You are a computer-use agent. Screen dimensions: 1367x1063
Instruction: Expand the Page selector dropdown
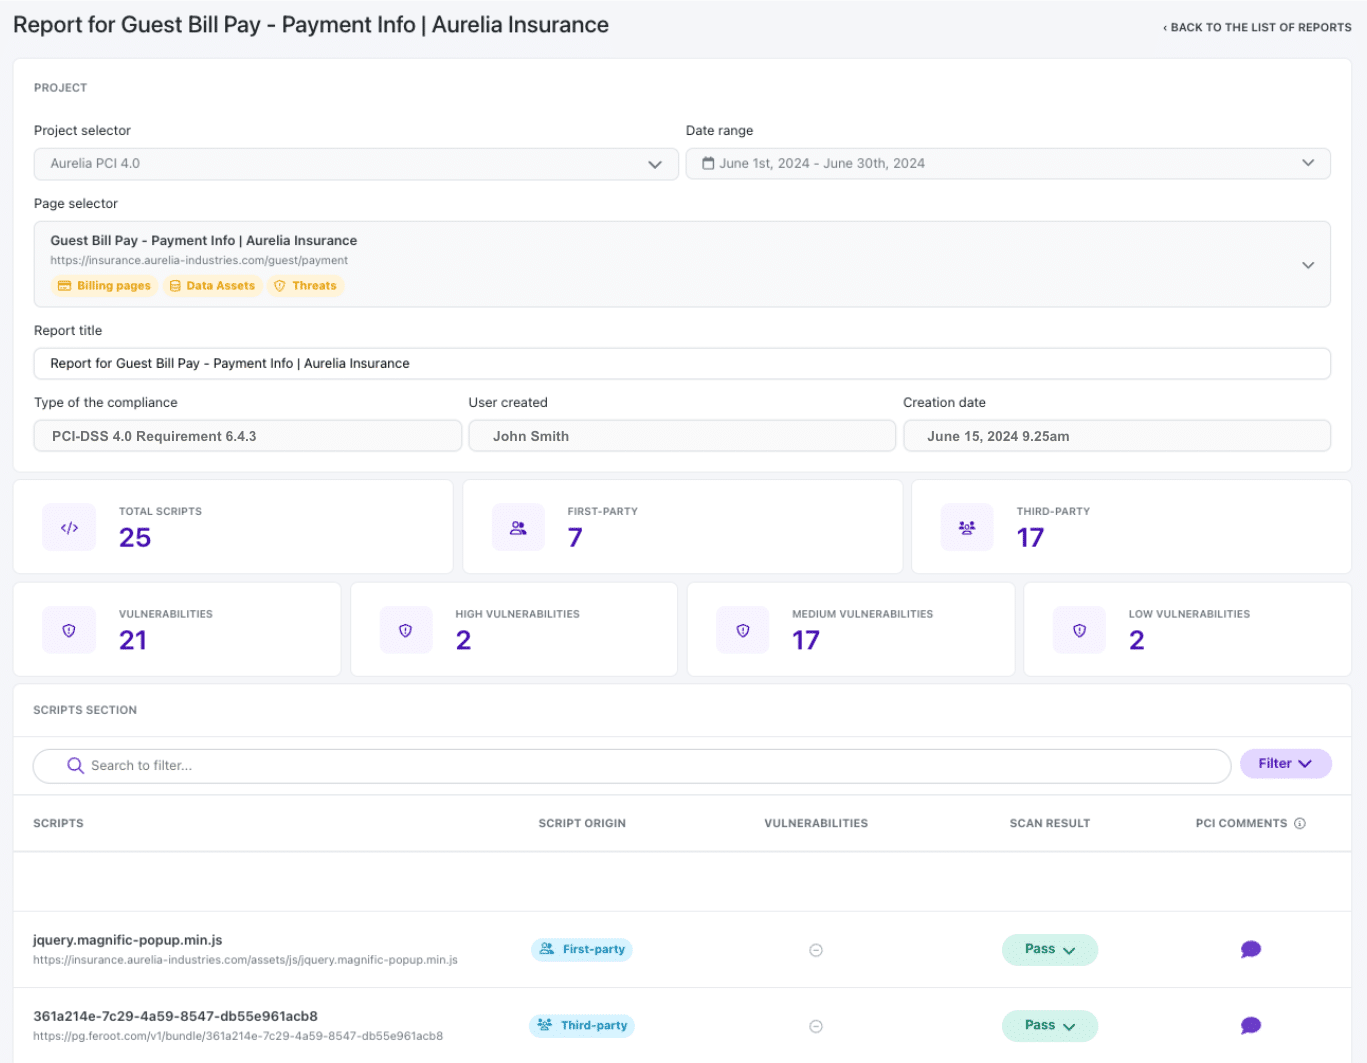[x=682, y=264]
